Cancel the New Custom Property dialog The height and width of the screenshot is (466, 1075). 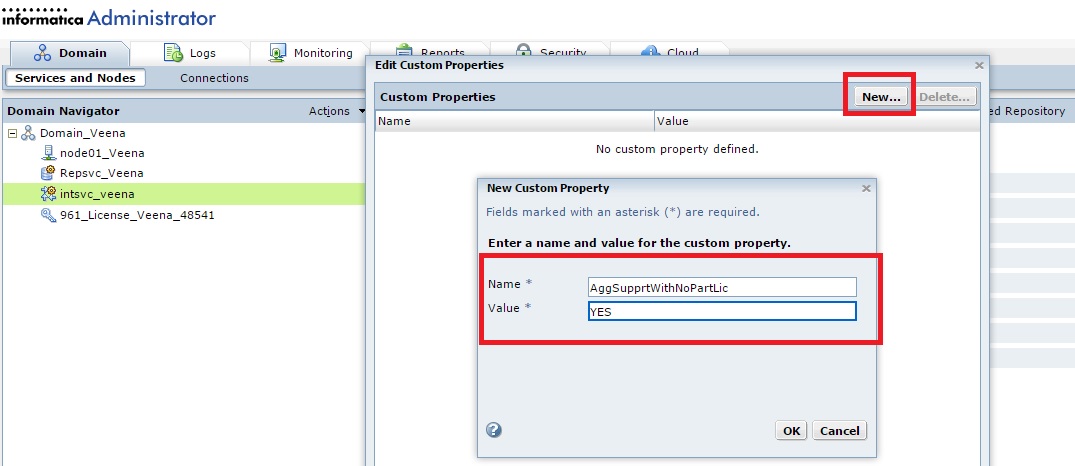point(840,430)
